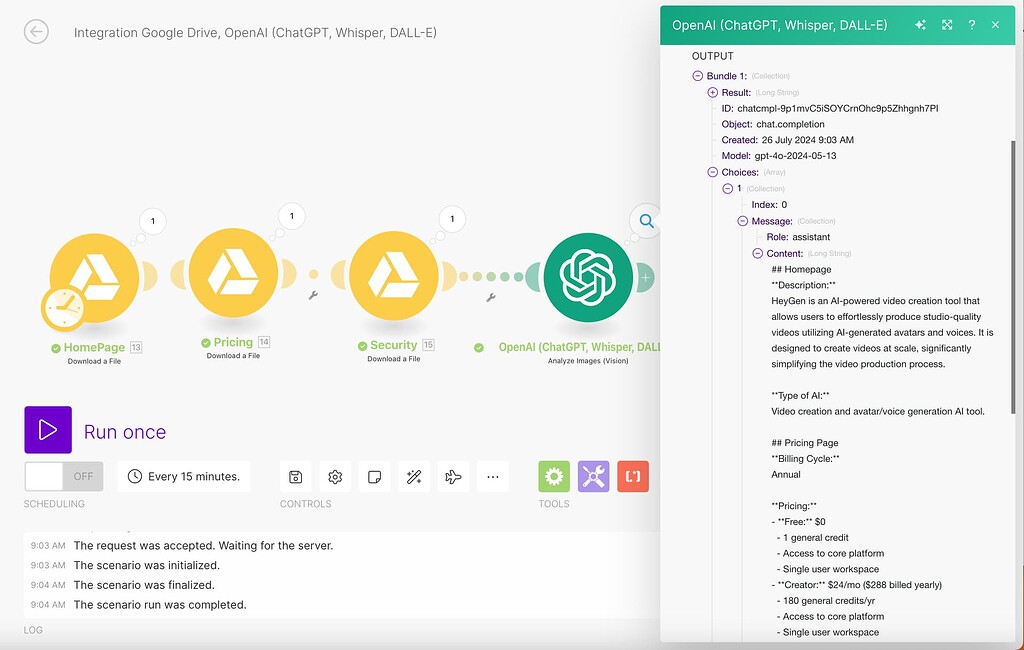Open help via the question mark in the panel
This screenshot has width=1024, height=650.
pyautogui.click(x=971, y=24)
